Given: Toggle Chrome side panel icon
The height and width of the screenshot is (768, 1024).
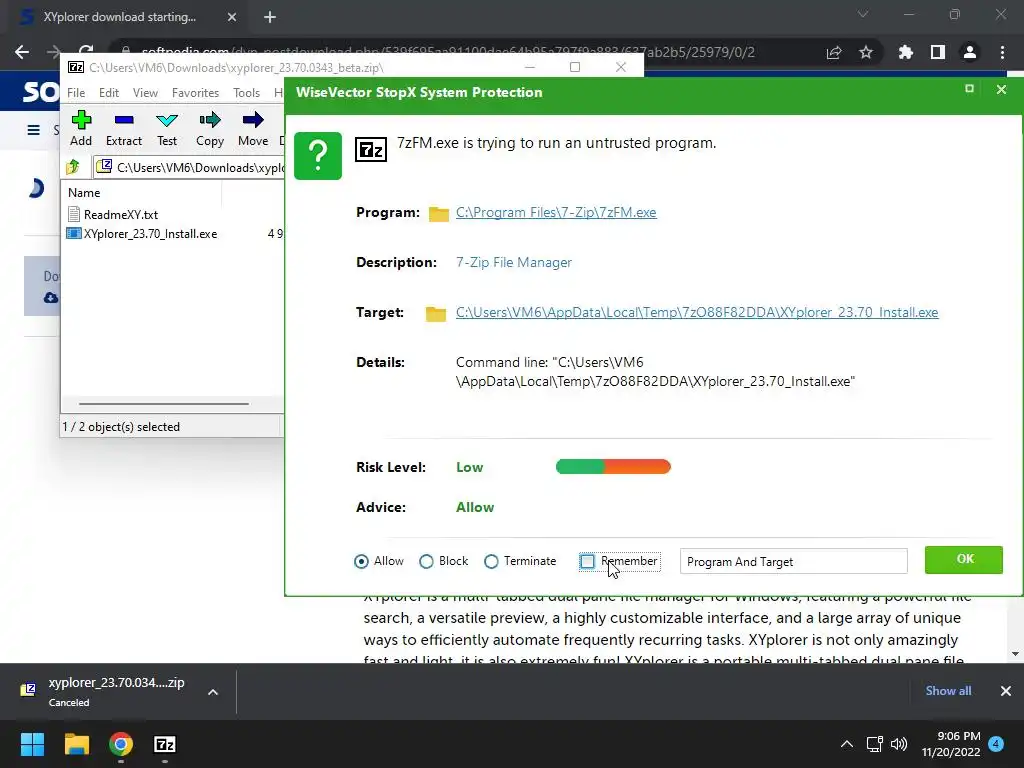Looking at the screenshot, I should point(938,52).
